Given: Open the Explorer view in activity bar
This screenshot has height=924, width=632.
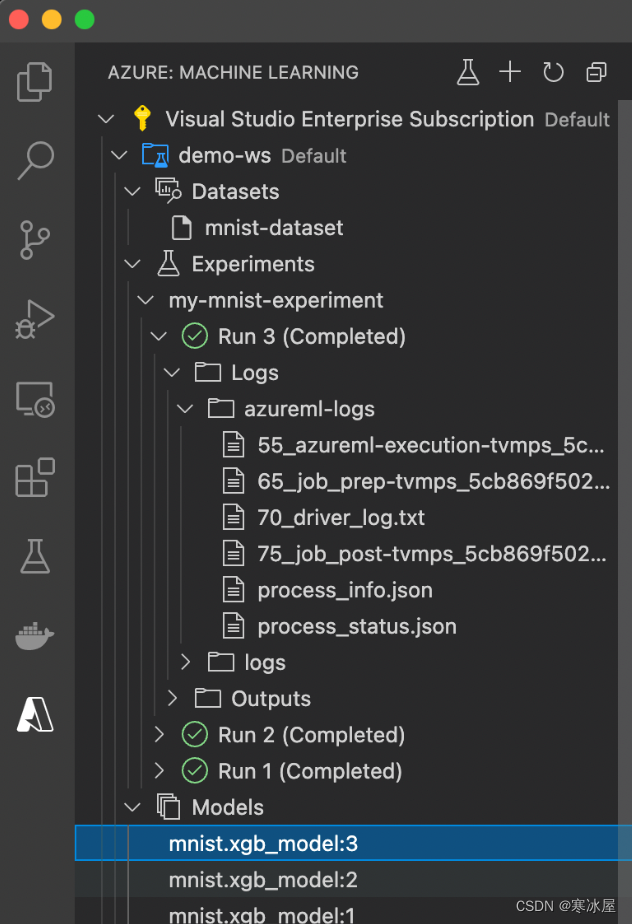Looking at the screenshot, I should [35, 81].
